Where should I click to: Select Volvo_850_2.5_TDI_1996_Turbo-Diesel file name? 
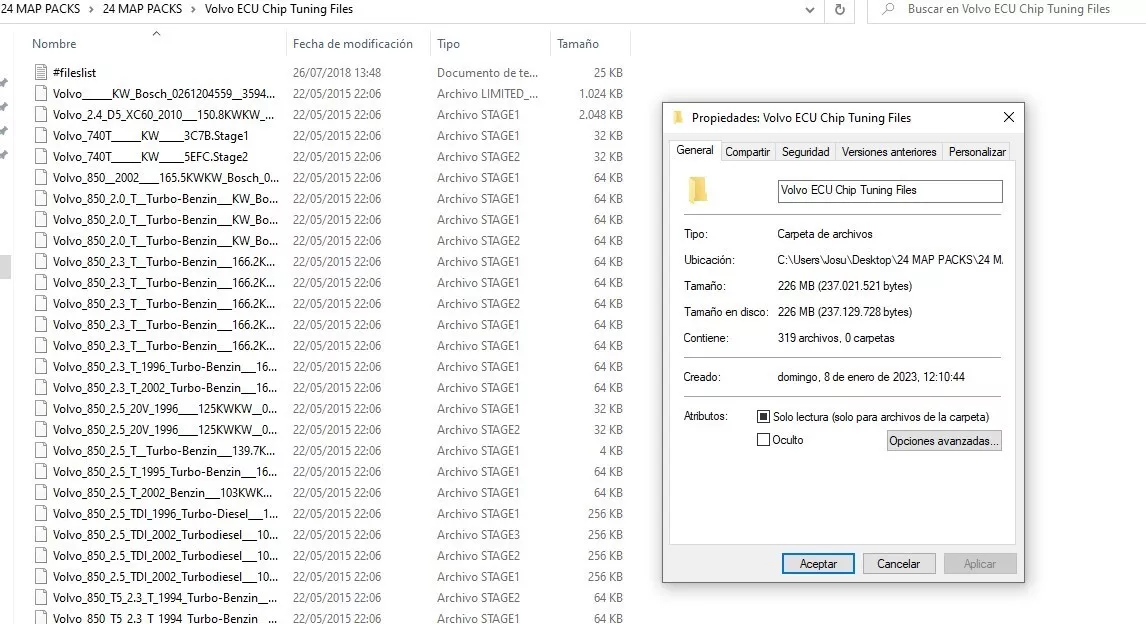(x=165, y=514)
